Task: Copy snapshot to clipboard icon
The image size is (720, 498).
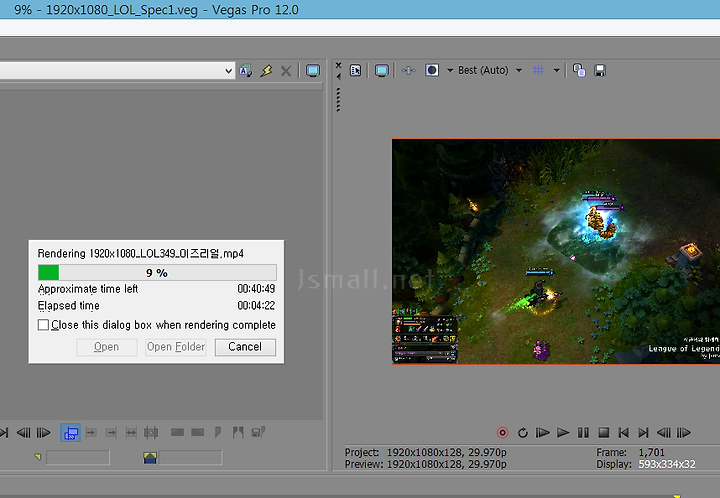Action: click(x=579, y=70)
